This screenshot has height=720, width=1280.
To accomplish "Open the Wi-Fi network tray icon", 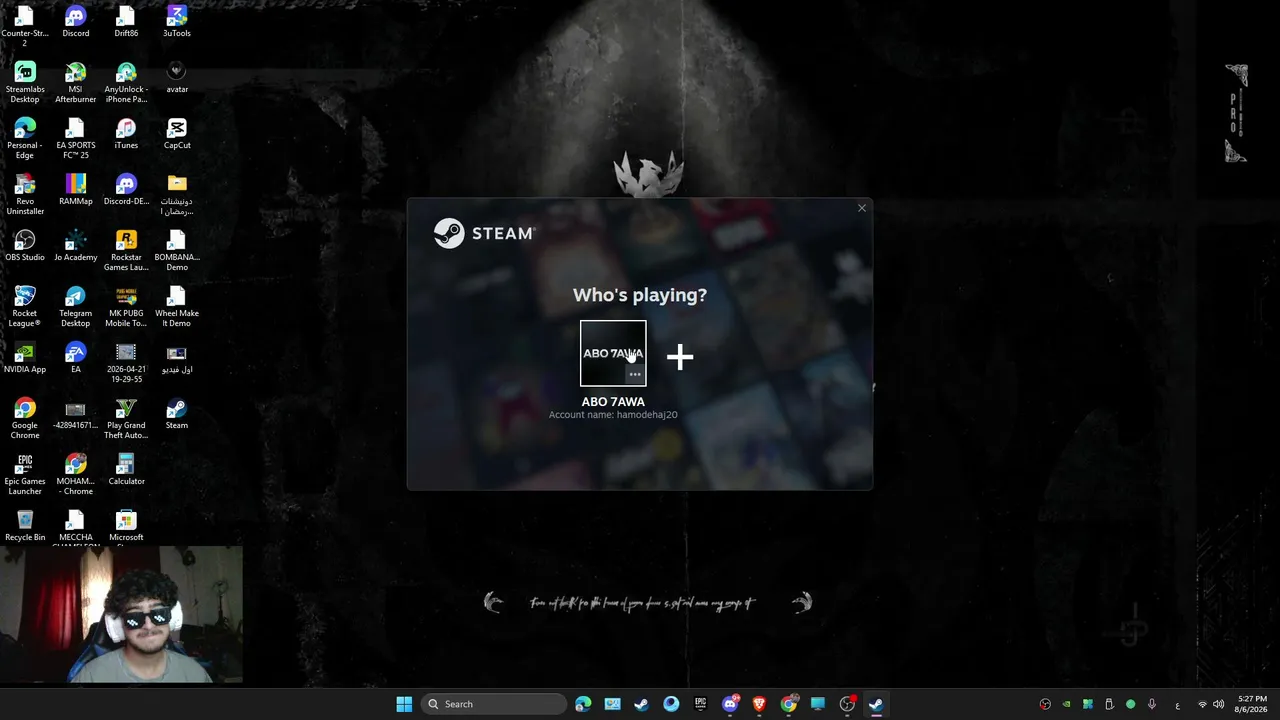I will [1202, 704].
